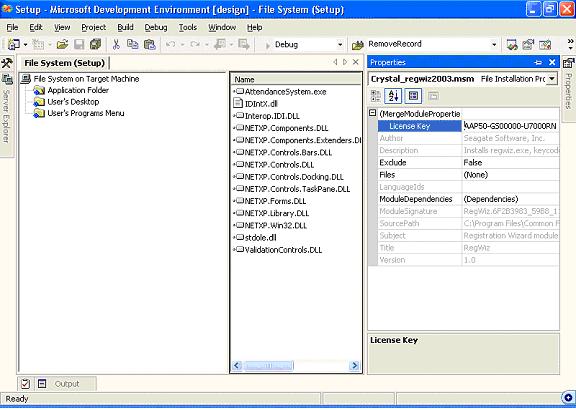Open the File menu
This screenshot has width=576, height=410.
point(12,27)
